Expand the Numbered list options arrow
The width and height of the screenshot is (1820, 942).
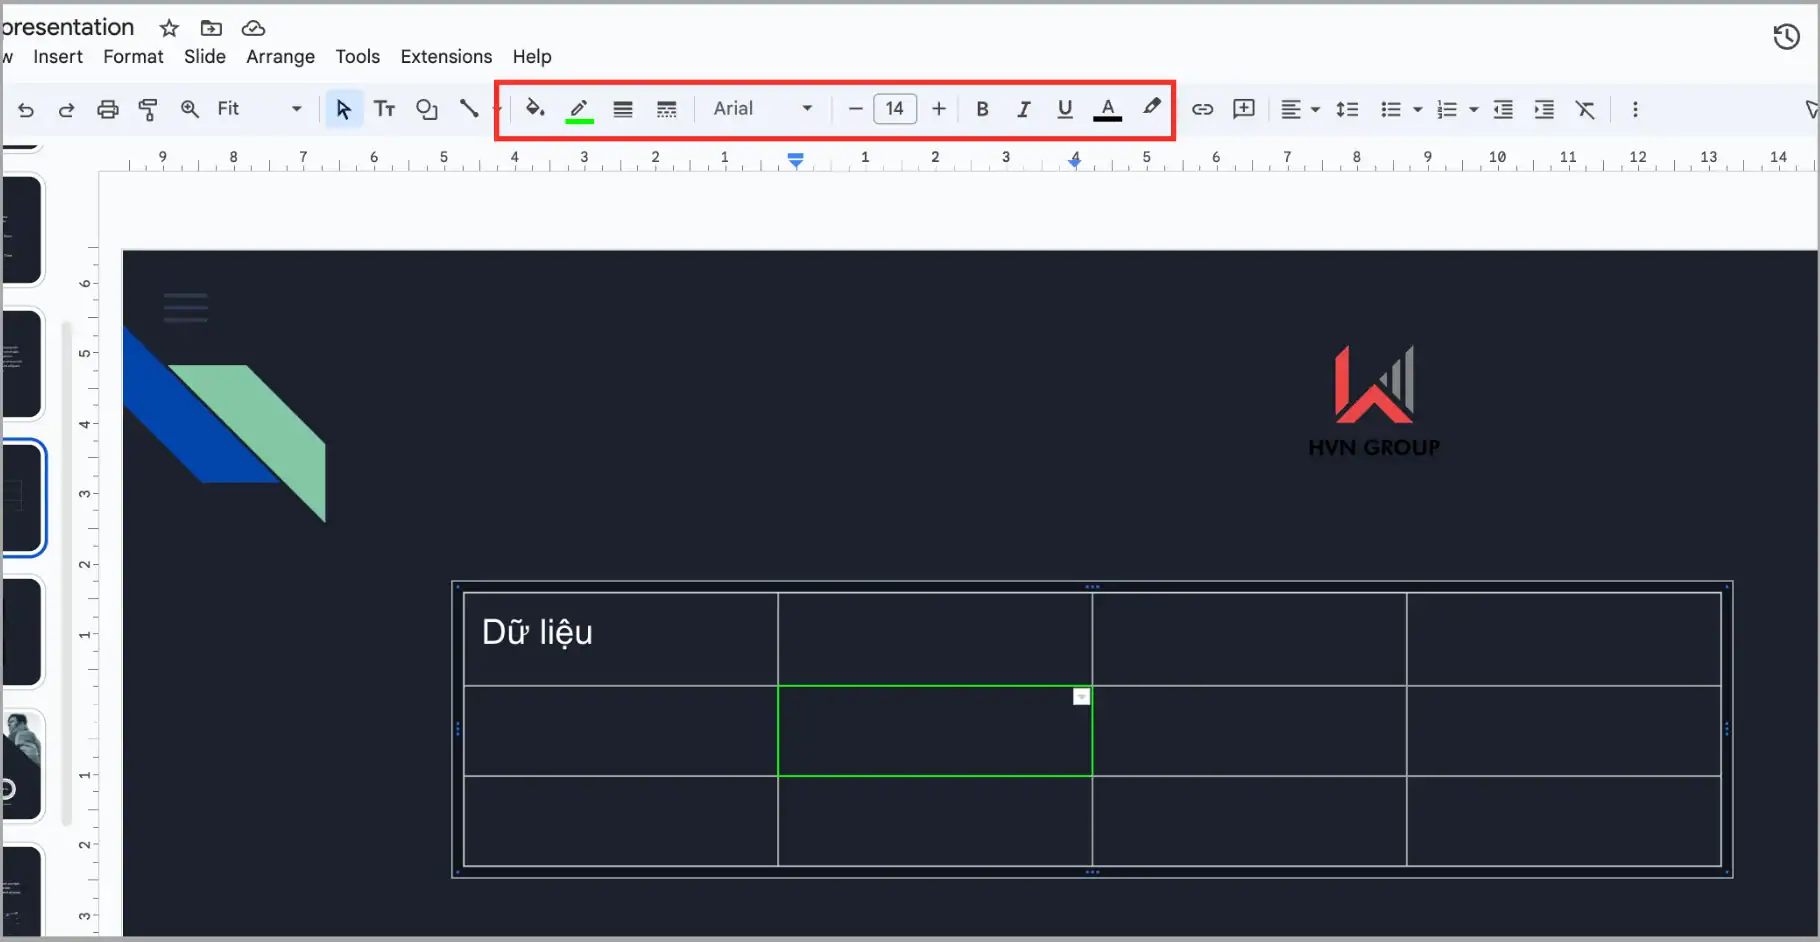click(1473, 110)
